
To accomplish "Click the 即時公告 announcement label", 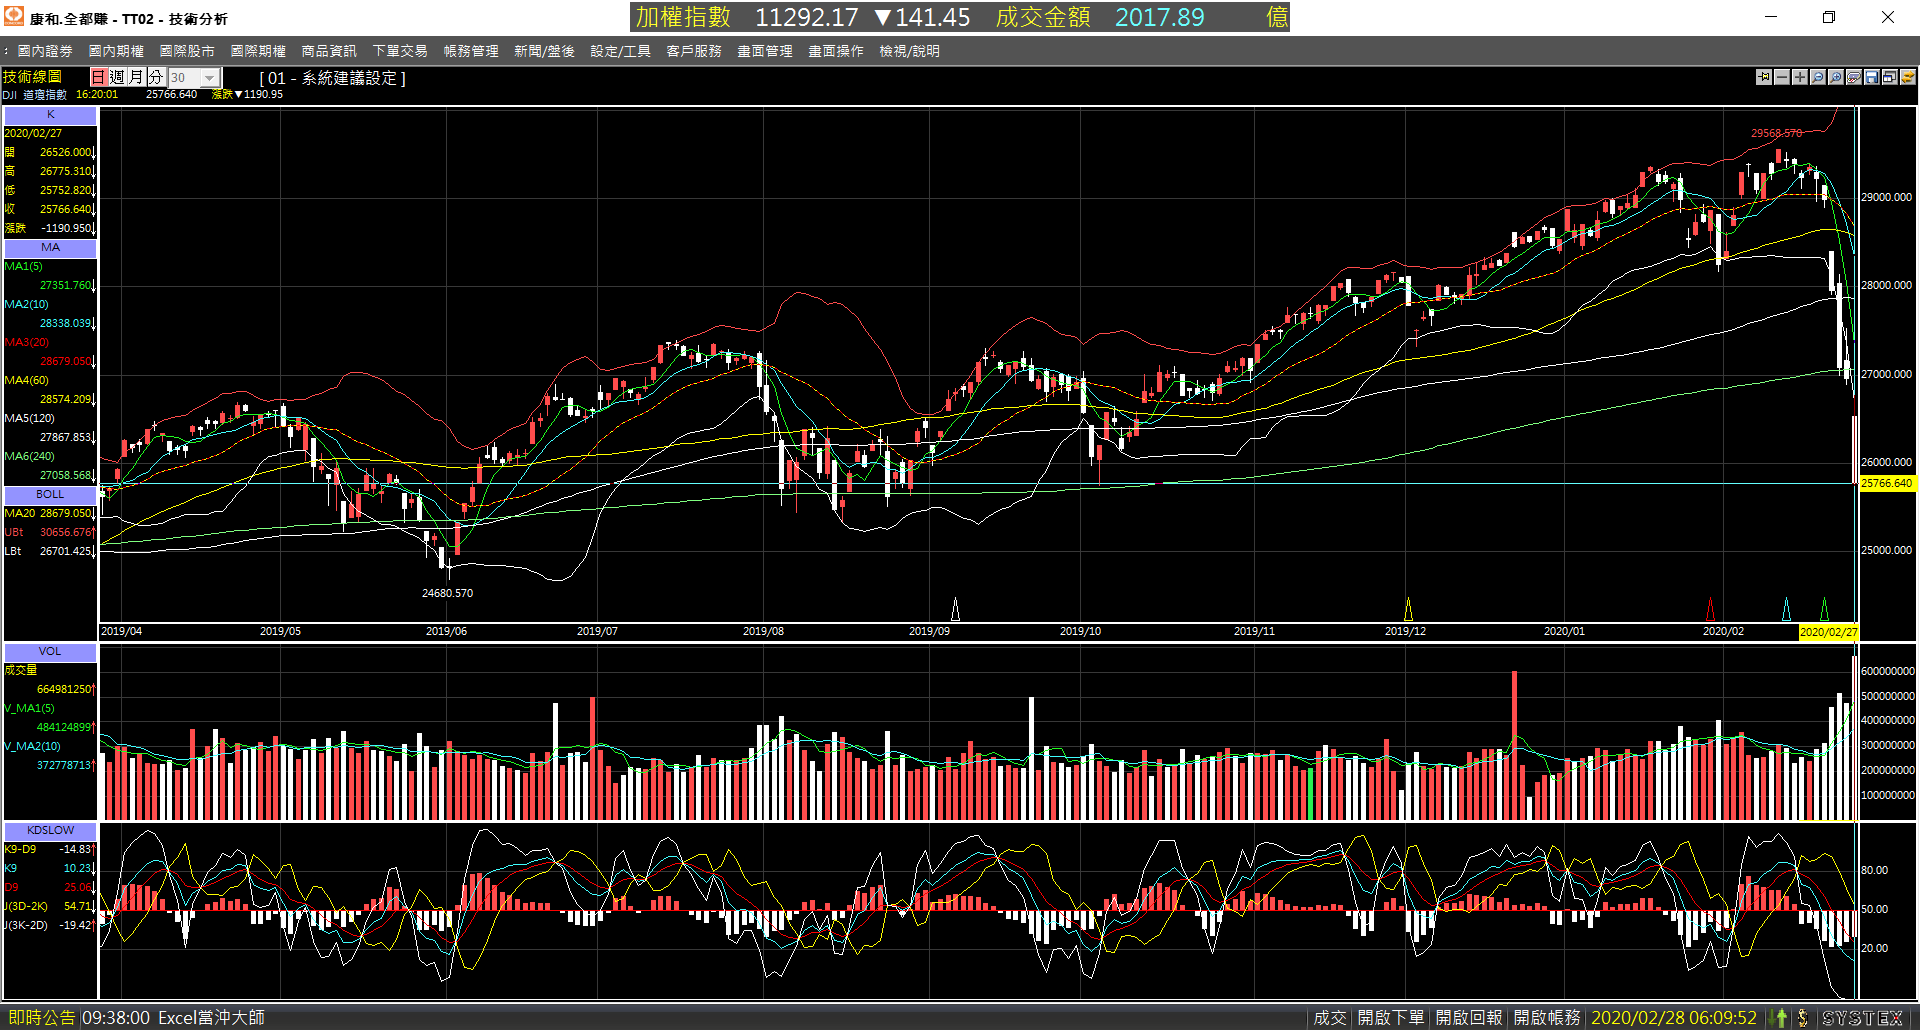I will coord(41,1017).
